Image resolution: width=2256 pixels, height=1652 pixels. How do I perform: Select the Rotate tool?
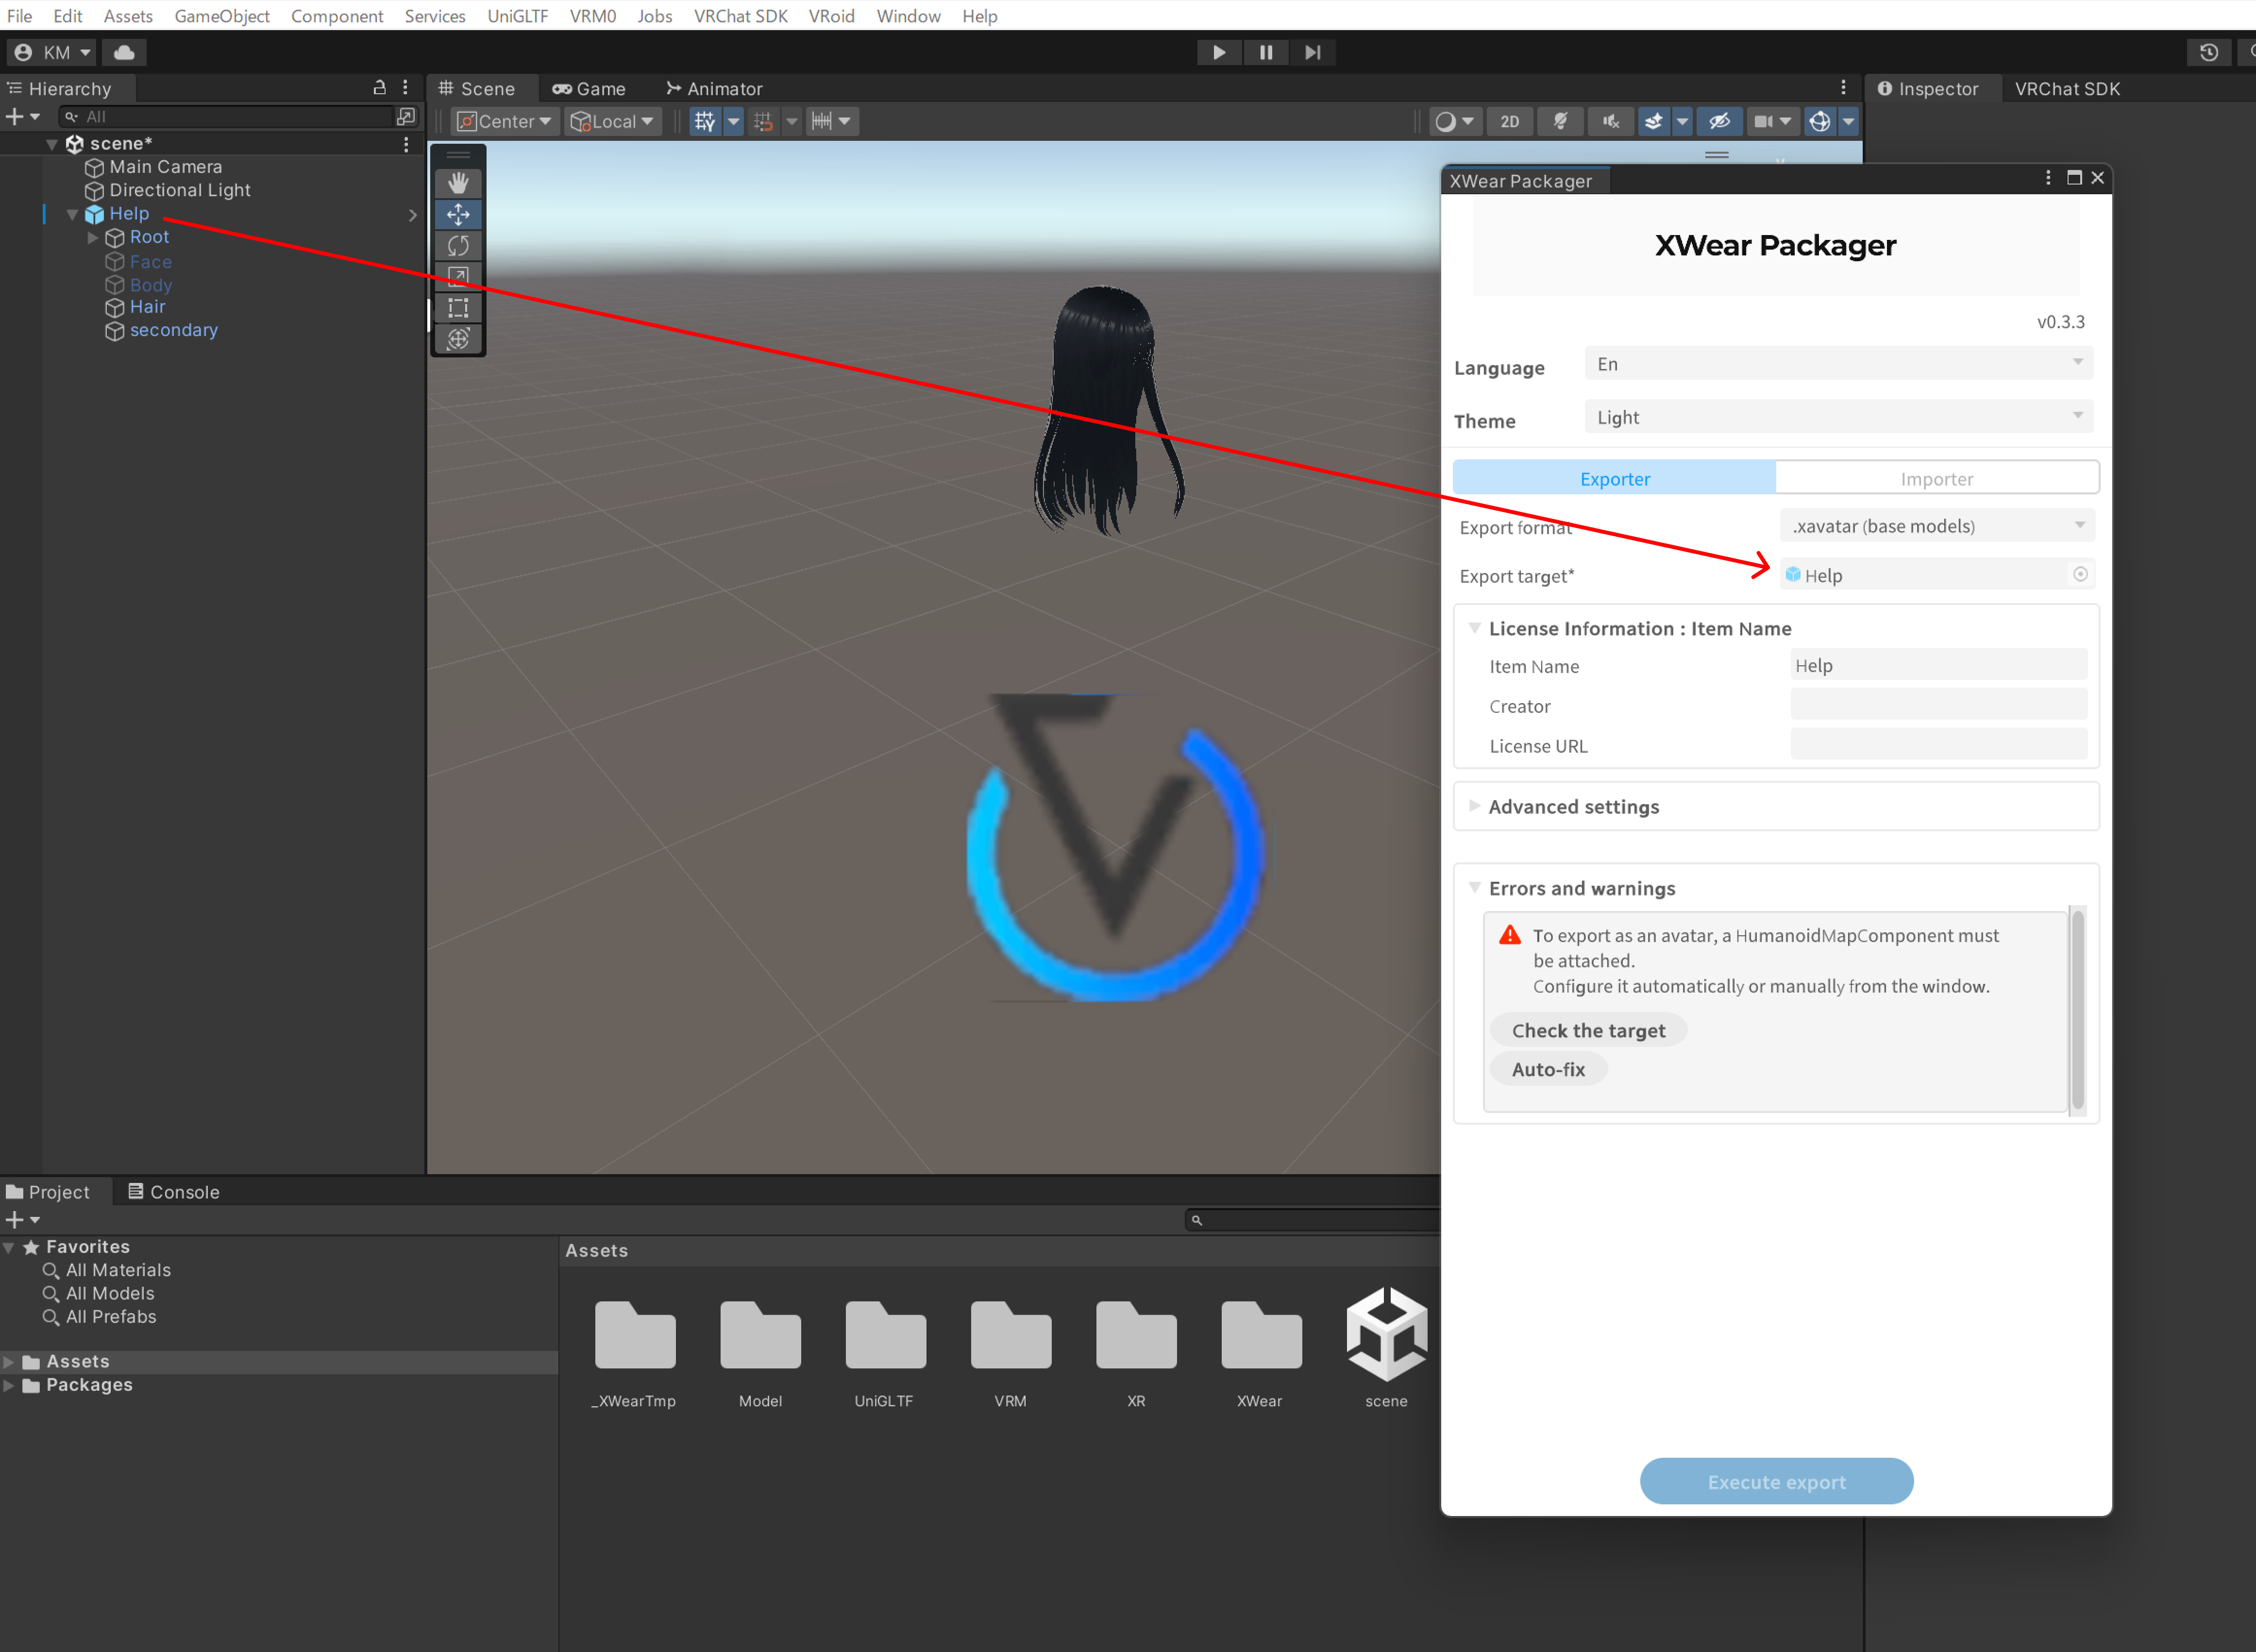[458, 245]
